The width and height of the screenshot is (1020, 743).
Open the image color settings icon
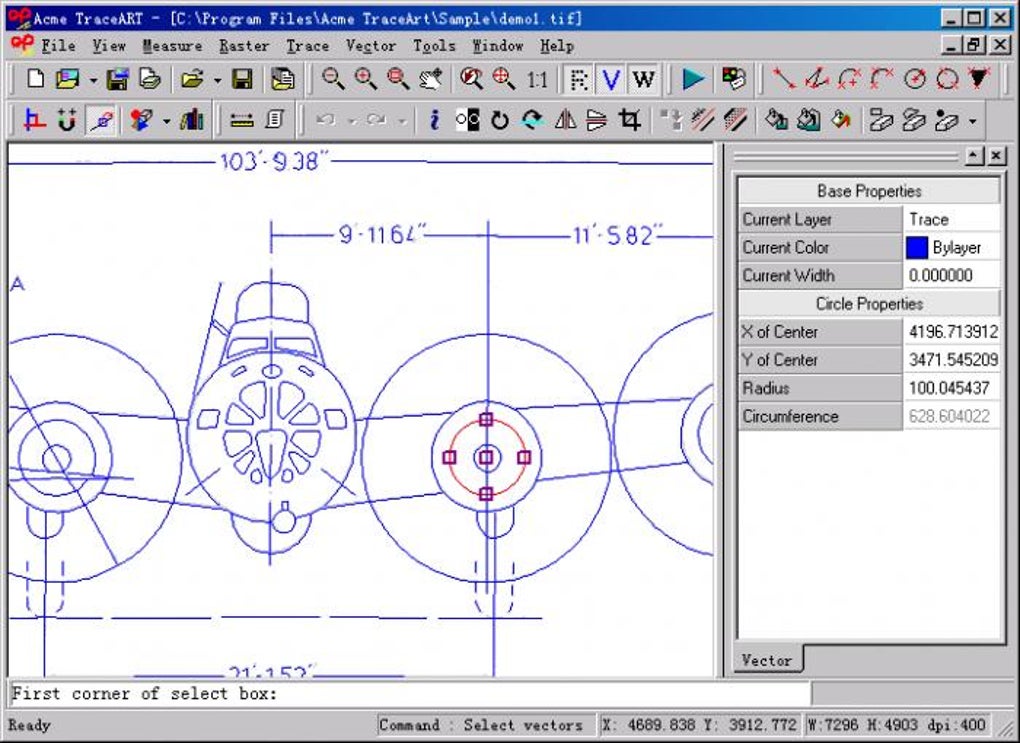[734, 79]
